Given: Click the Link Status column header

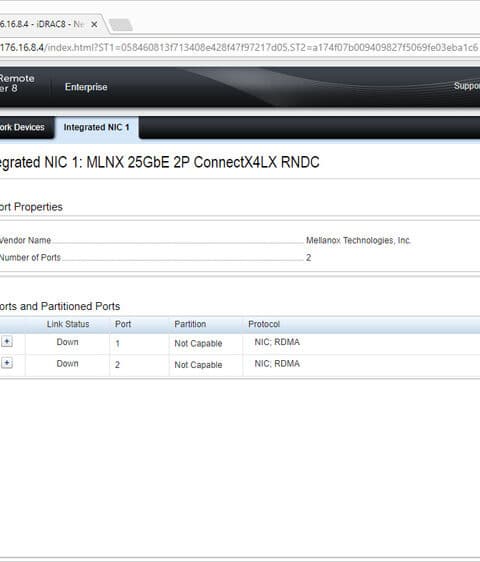Looking at the screenshot, I should [68, 324].
